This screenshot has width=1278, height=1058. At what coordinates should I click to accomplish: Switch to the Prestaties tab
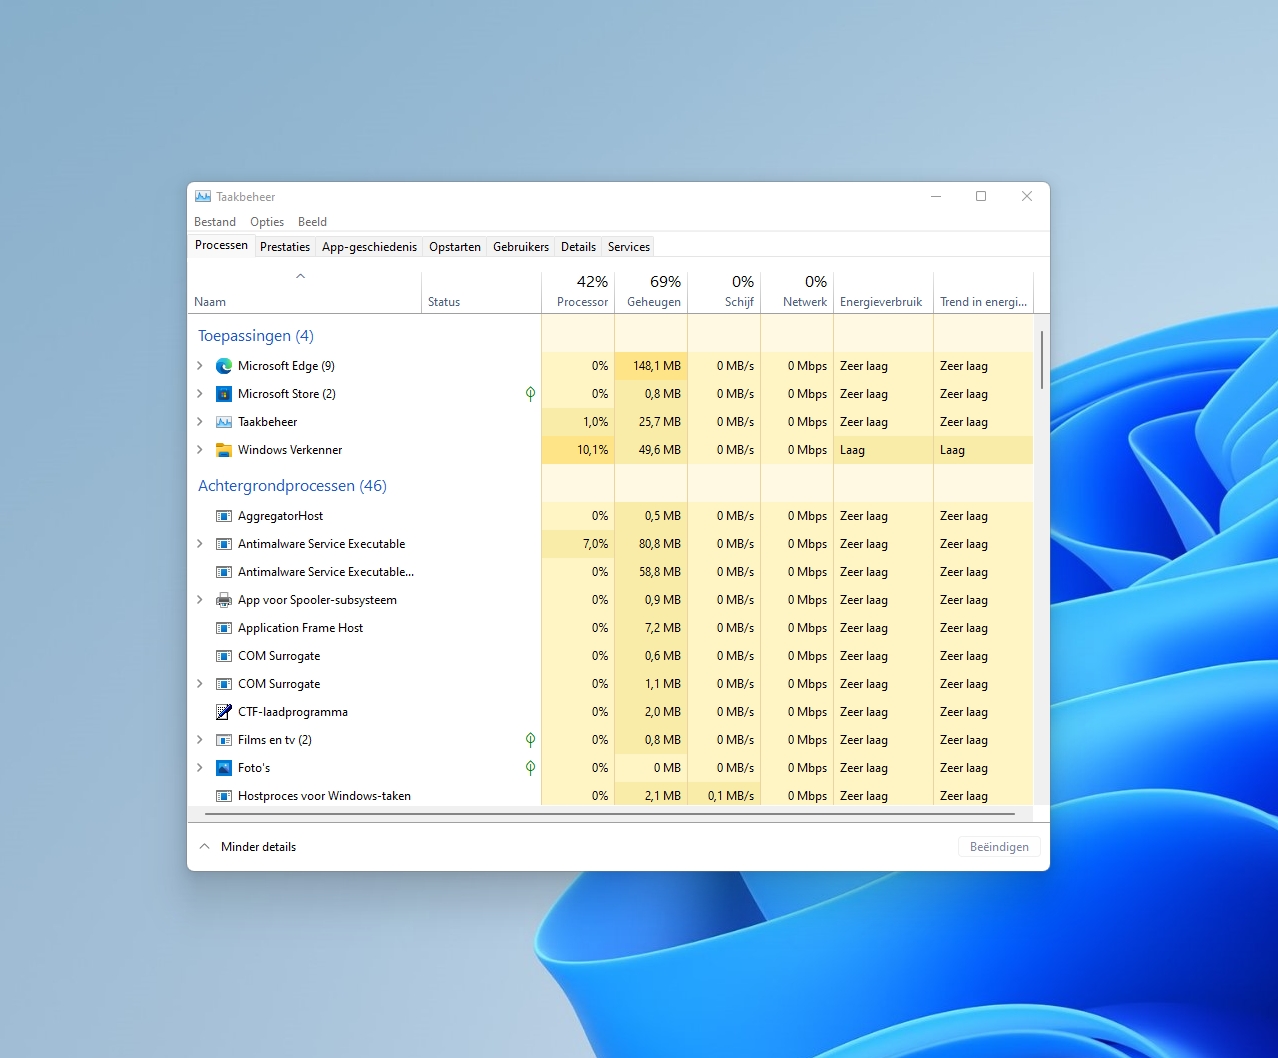[x=285, y=247]
